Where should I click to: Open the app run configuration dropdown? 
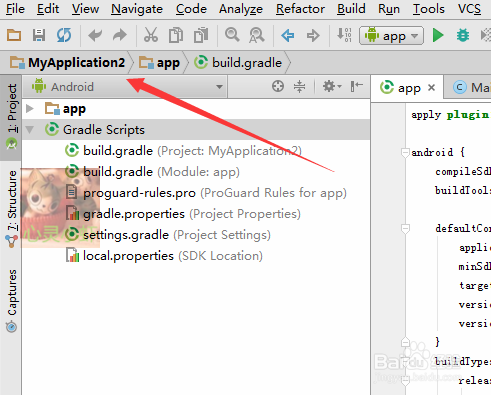pyautogui.click(x=391, y=35)
